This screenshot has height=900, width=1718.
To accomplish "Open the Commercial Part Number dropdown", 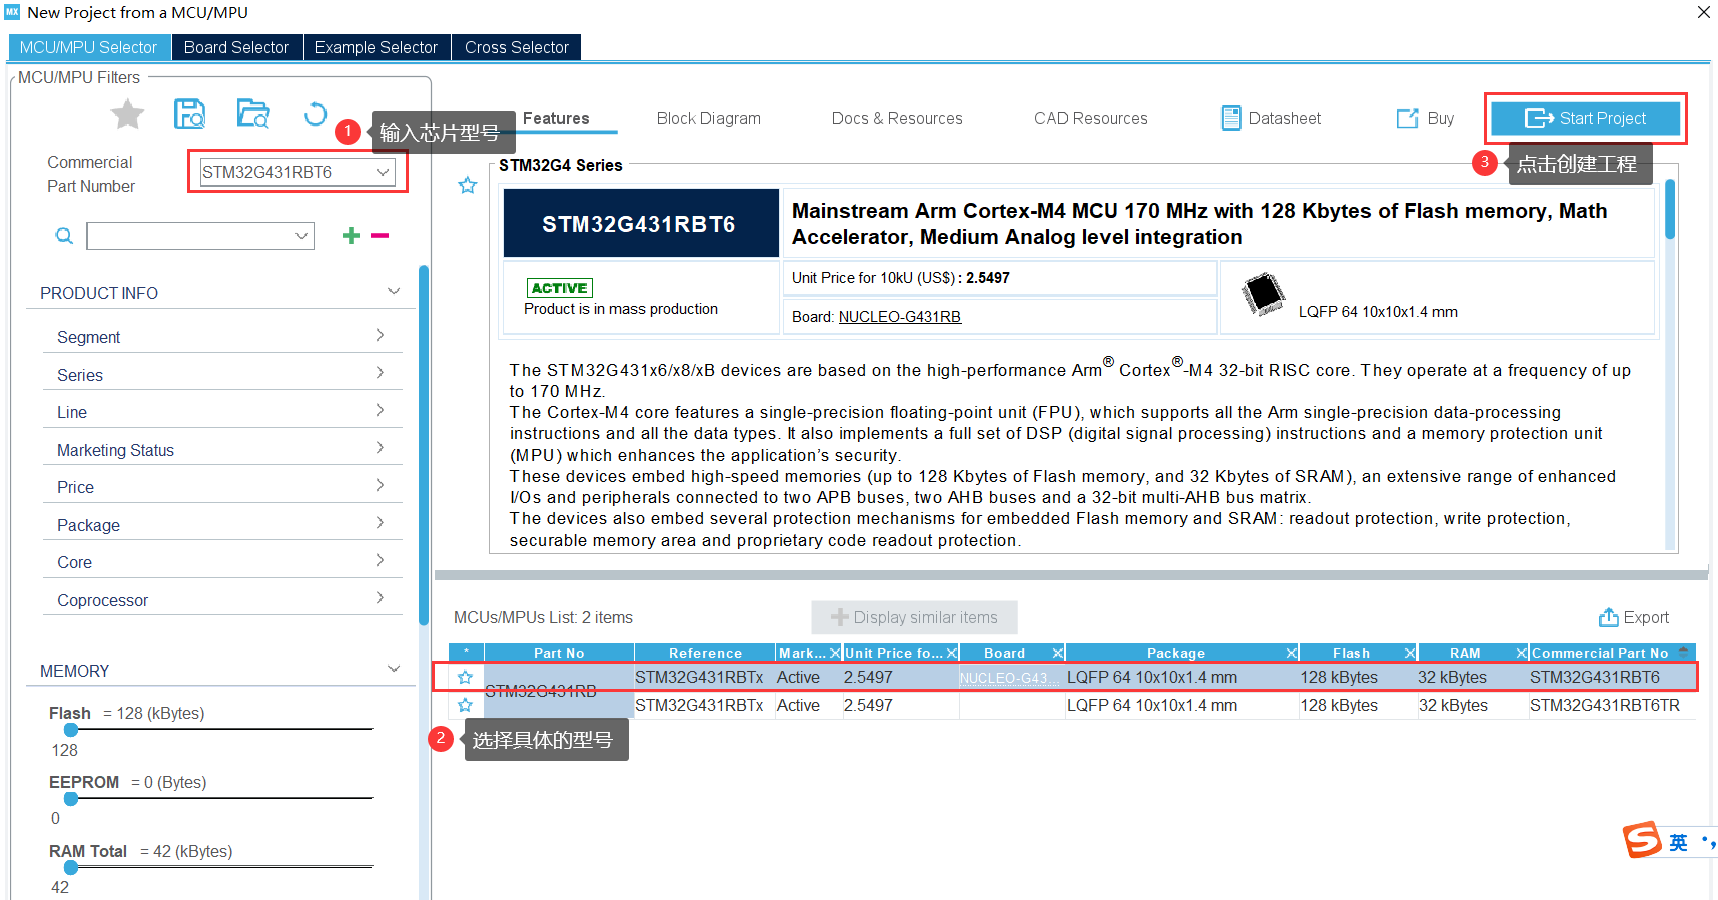I will [x=382, y=172].
